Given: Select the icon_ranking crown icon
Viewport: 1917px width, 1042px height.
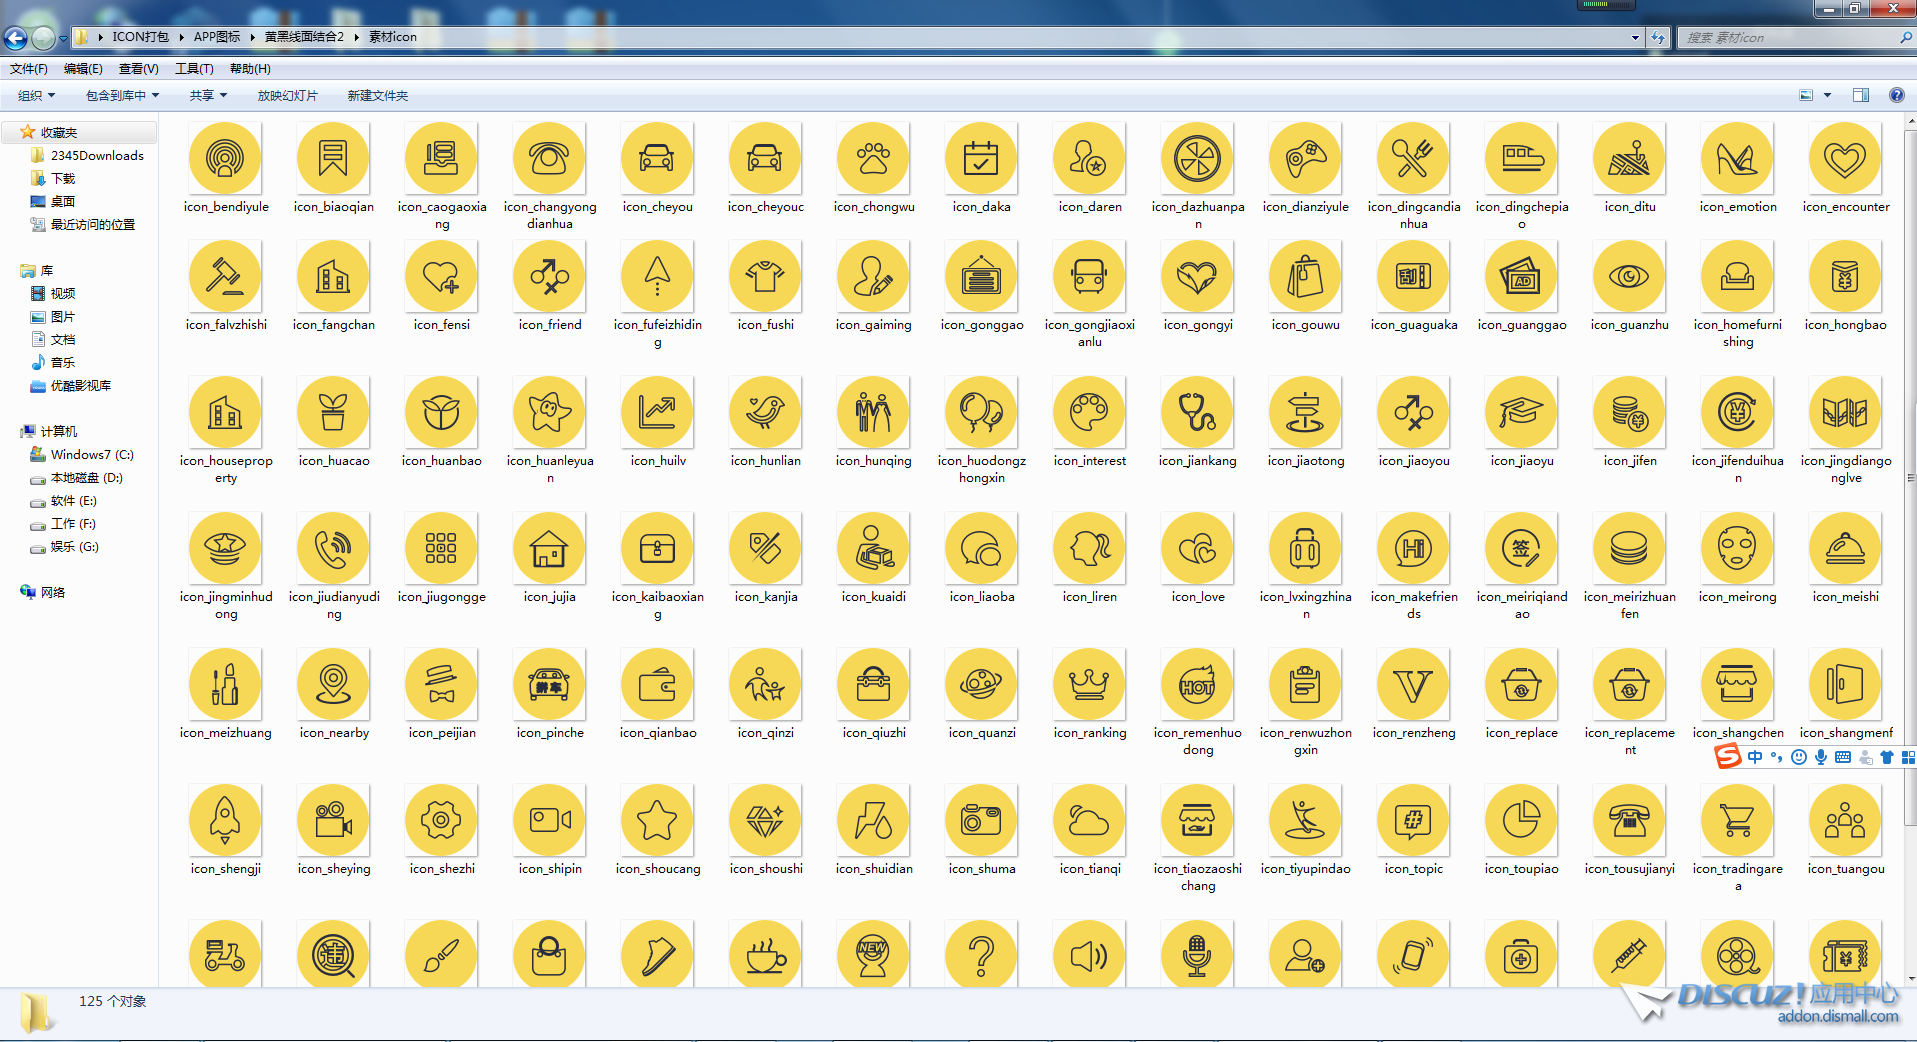Looking at the screenshot, I should (1089, 685).
